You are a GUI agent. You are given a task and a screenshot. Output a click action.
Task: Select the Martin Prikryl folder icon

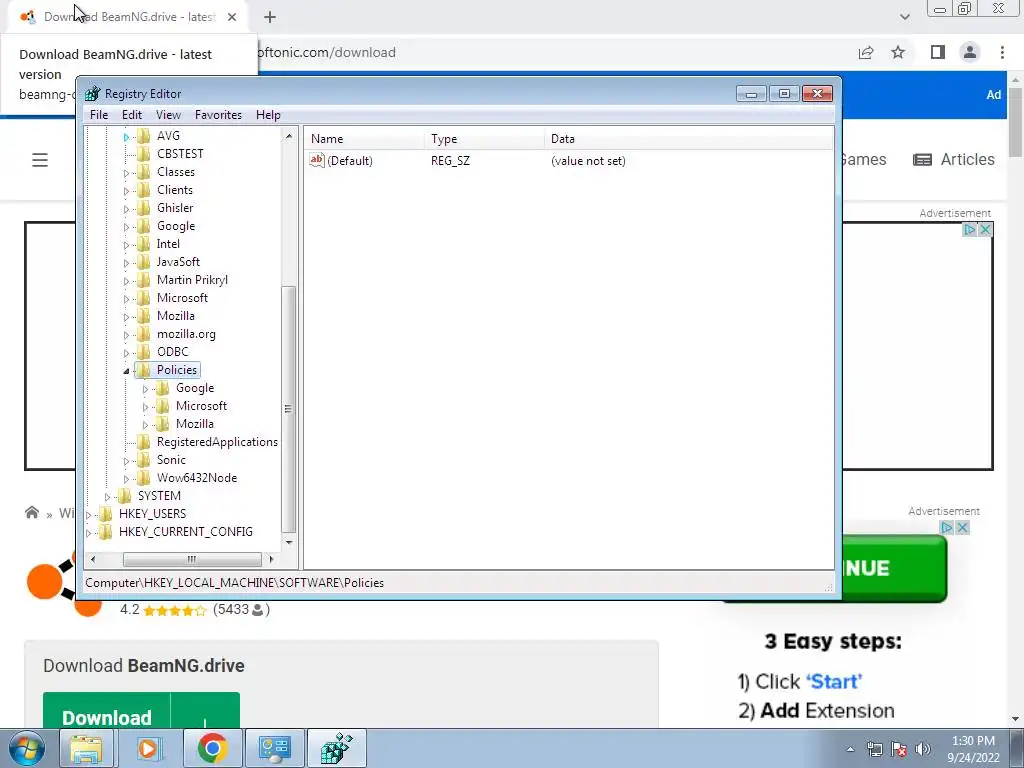144,280
